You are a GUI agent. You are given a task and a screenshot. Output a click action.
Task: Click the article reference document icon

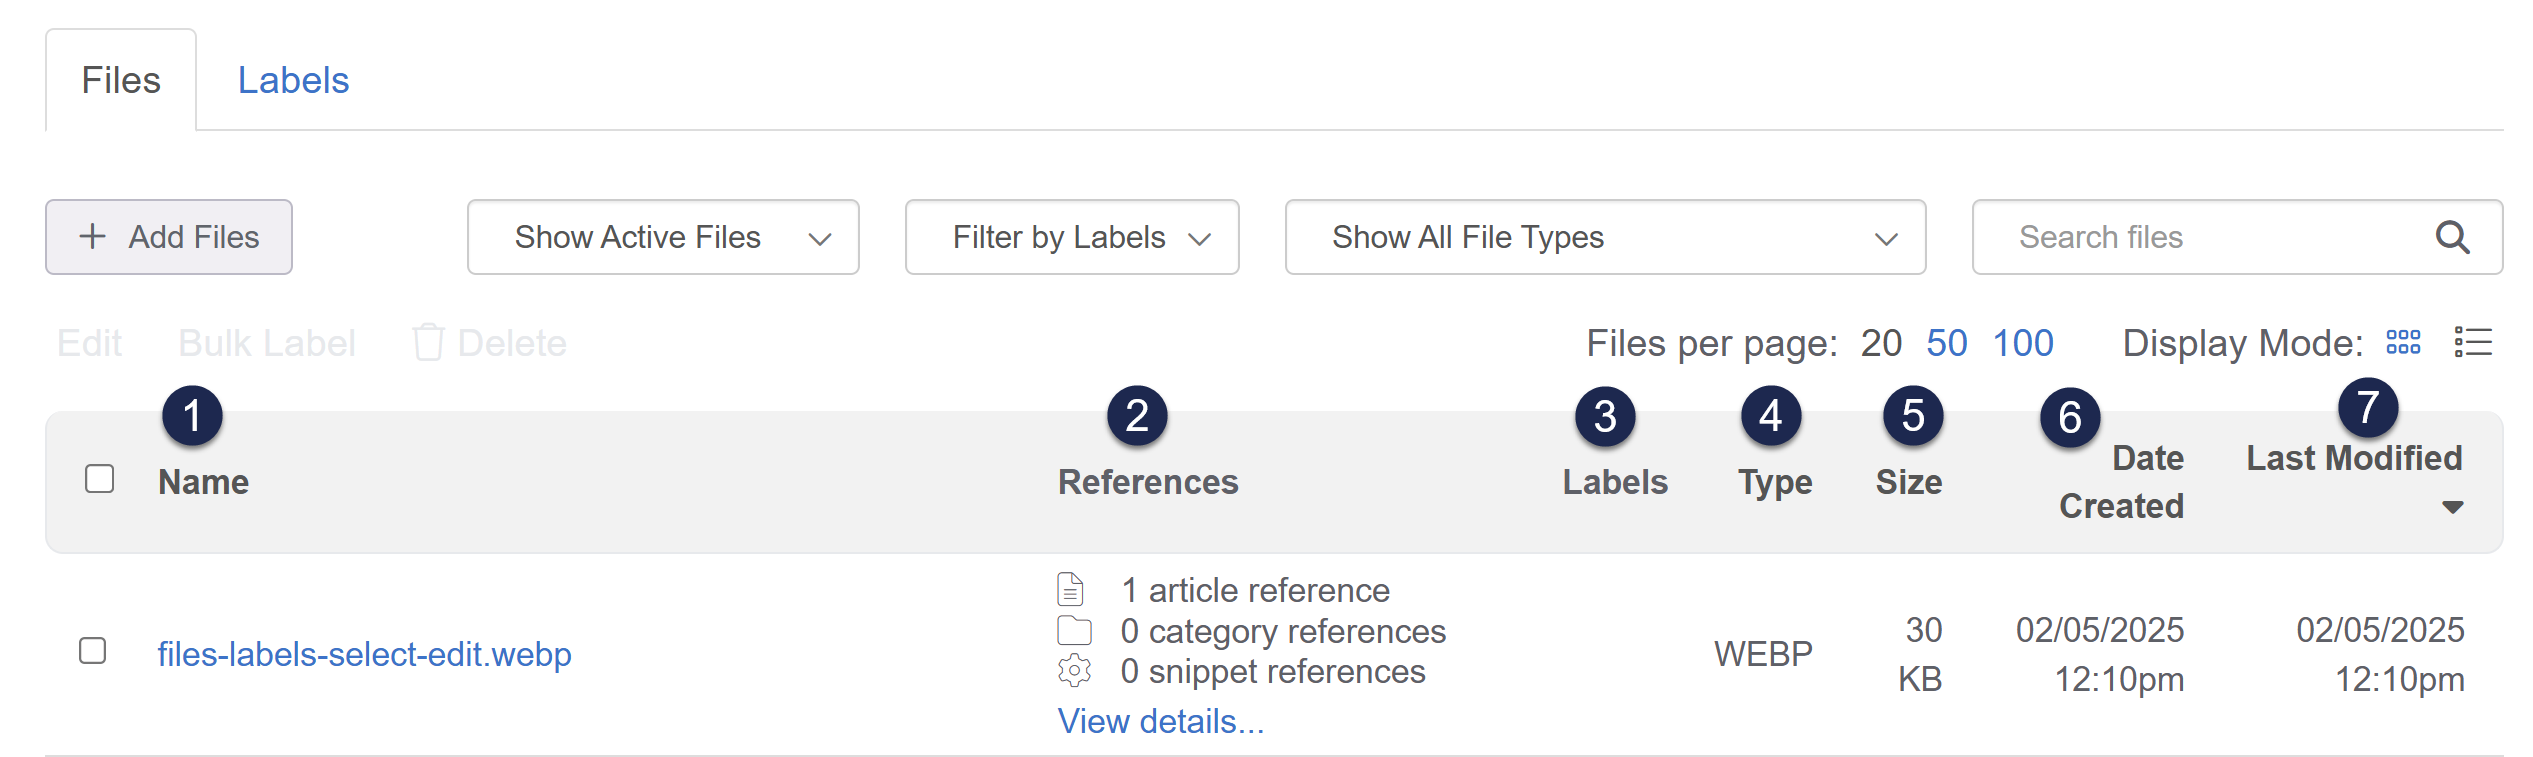point(1071,590)
